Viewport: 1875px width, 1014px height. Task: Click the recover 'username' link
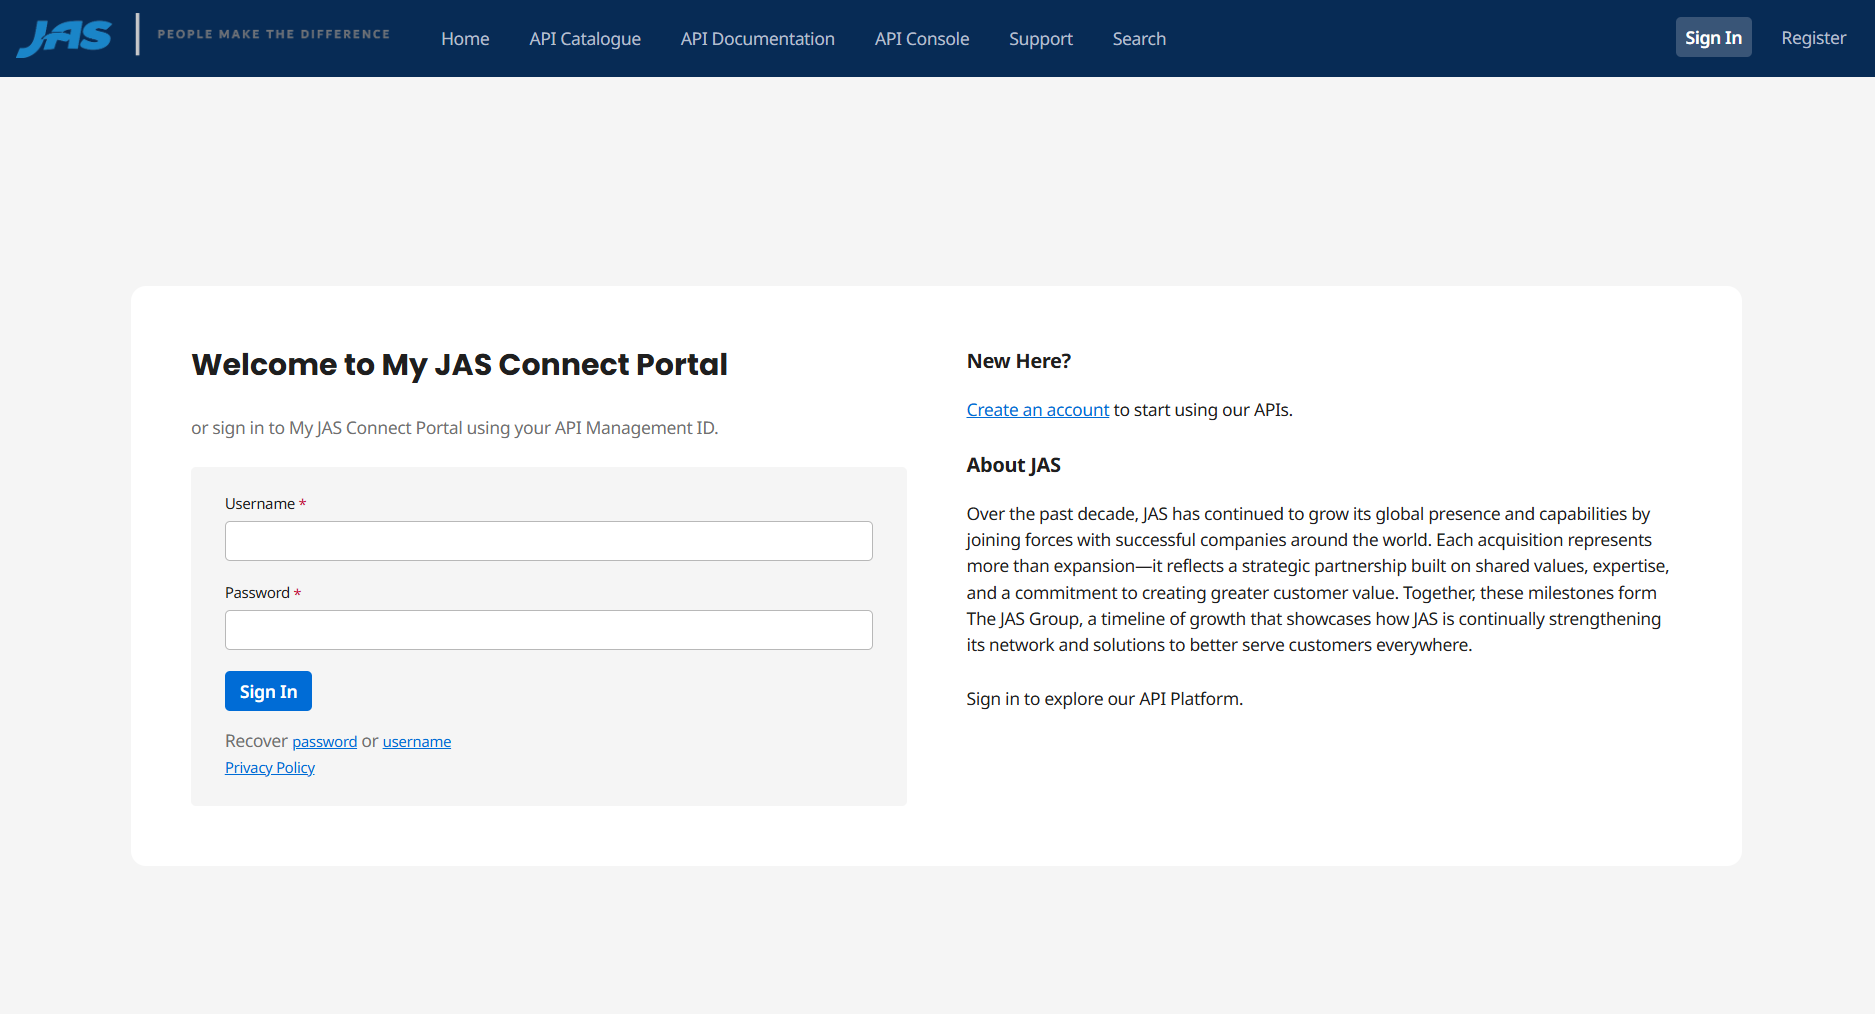(416, 742)
